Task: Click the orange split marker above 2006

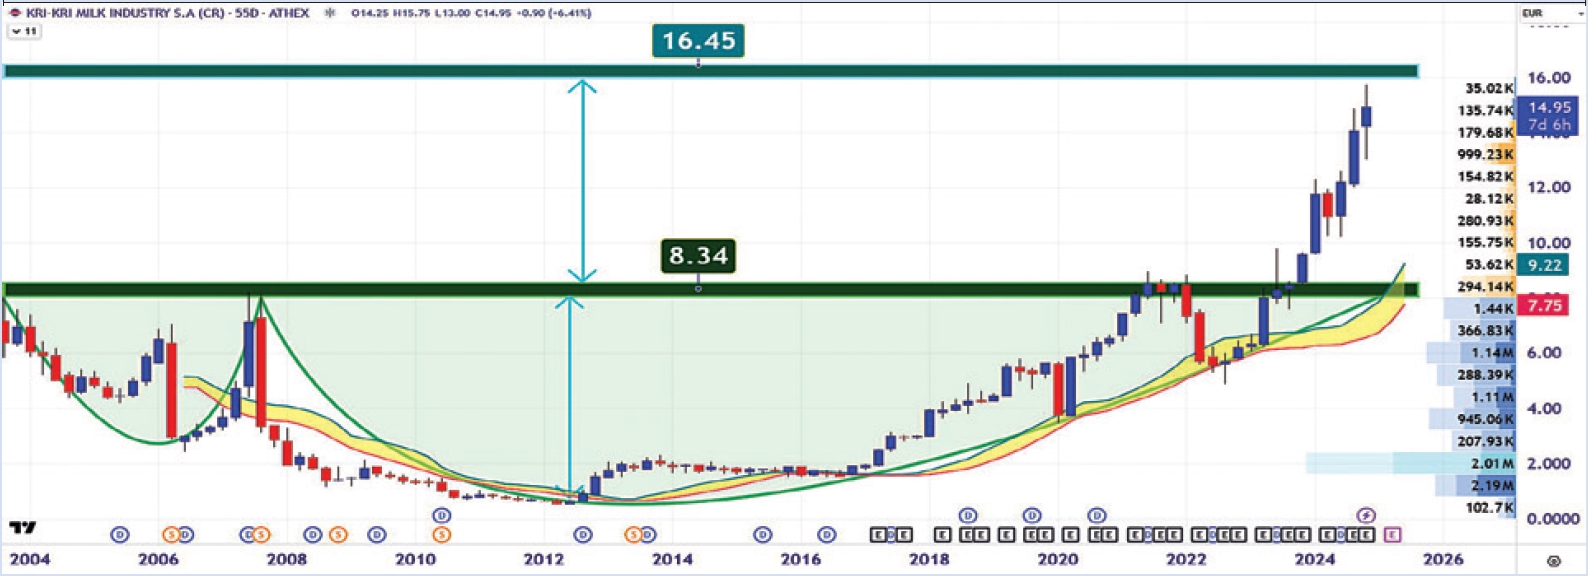Action: 171,535
